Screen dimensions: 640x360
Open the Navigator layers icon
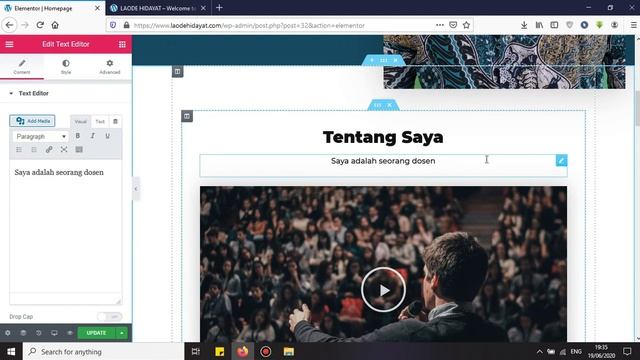pos(23,333)
